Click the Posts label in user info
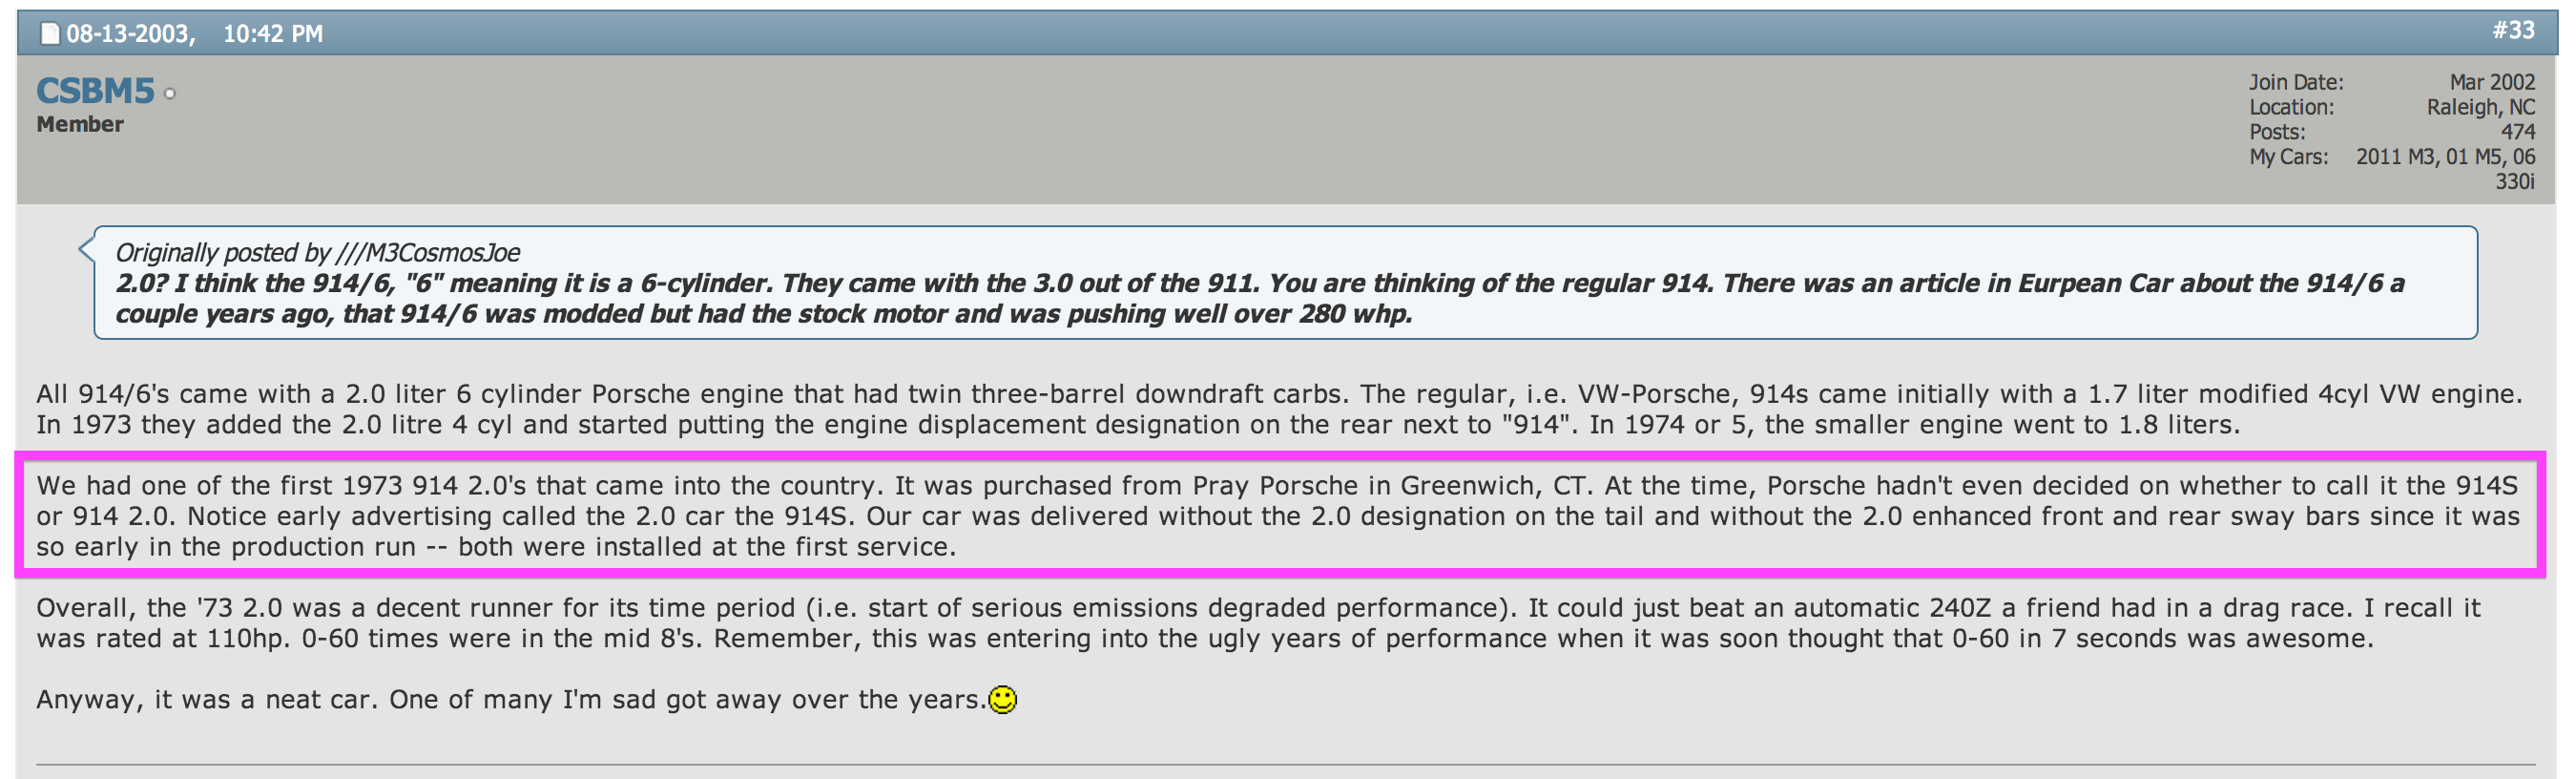Image resolution: width=2576 pixels, height=779 pixels. [x=2277, y=132]
